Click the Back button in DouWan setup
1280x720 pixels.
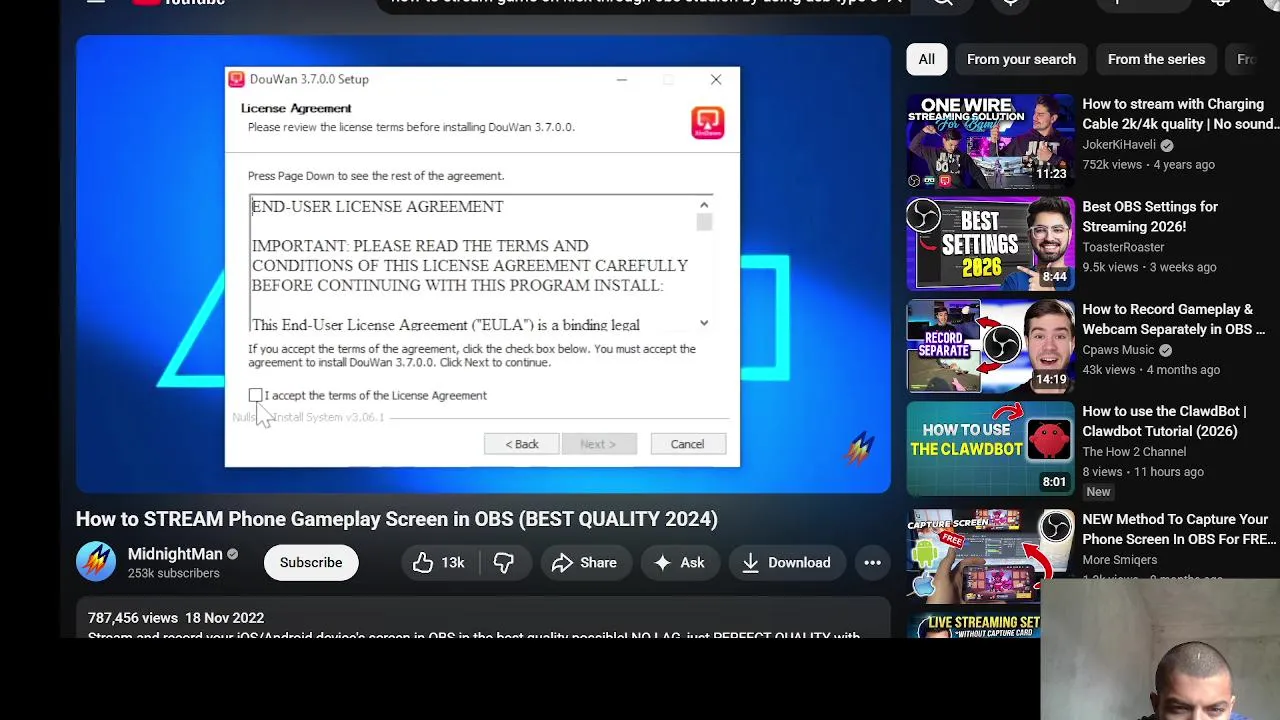click(521, 444)
